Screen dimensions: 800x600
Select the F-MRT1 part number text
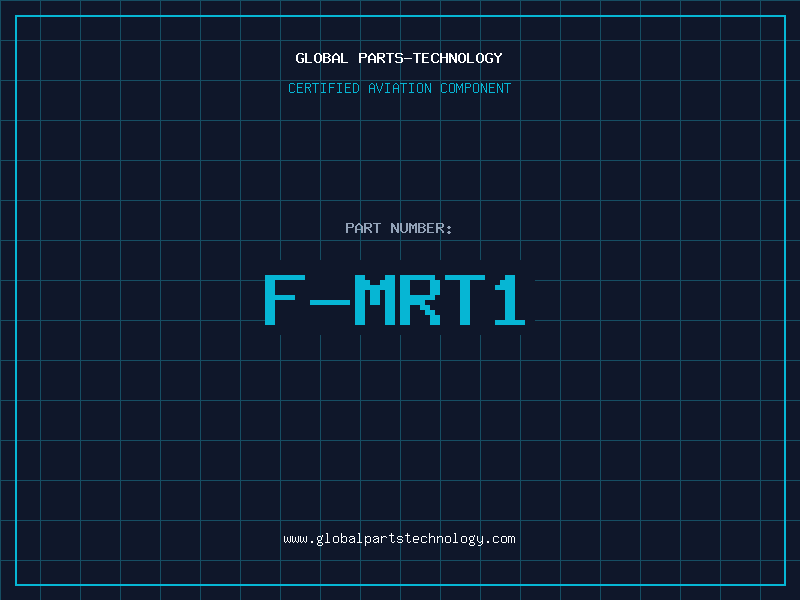coord(394,300)
